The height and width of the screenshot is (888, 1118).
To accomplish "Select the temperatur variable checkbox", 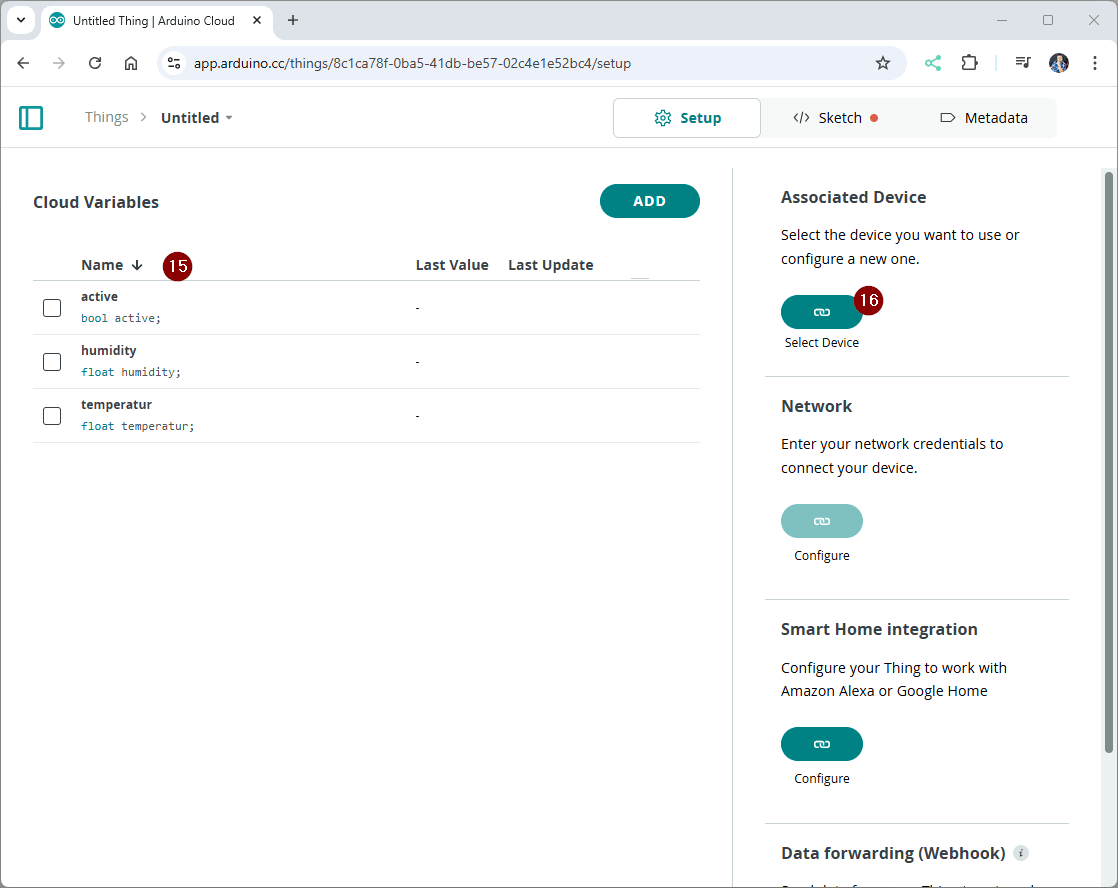I will [52, 416].
